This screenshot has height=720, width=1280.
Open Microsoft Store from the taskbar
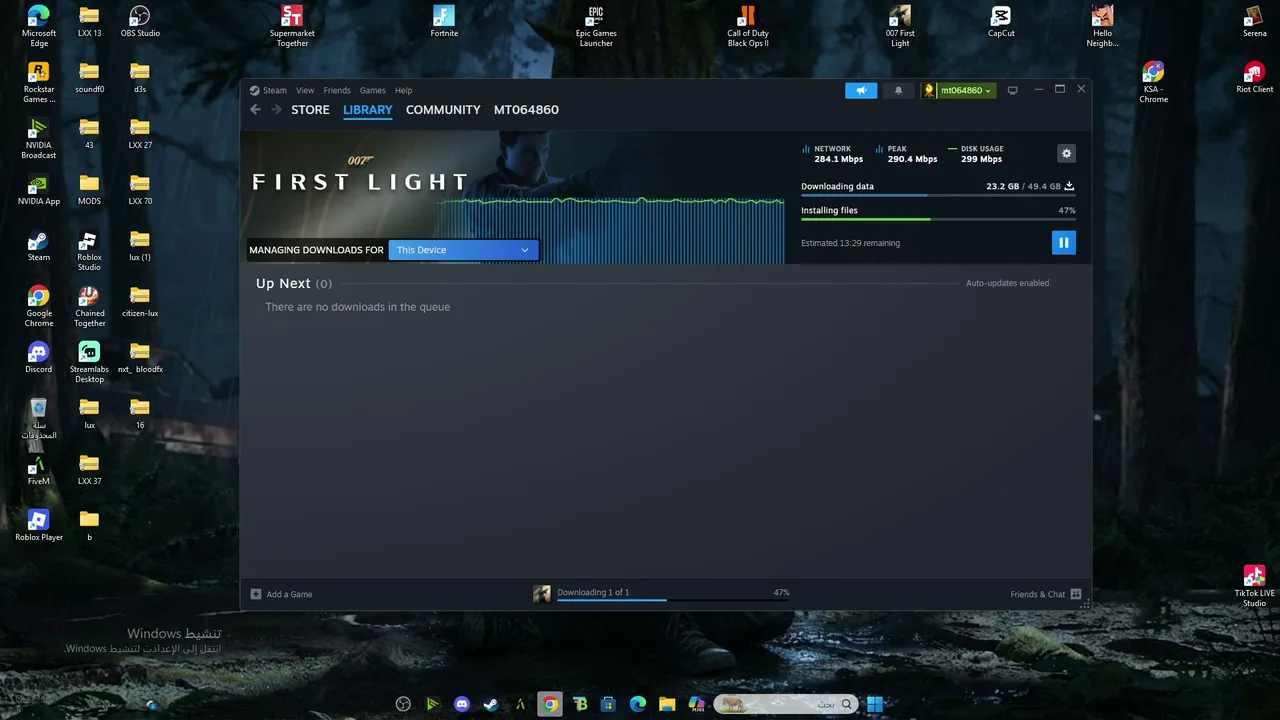608,704
